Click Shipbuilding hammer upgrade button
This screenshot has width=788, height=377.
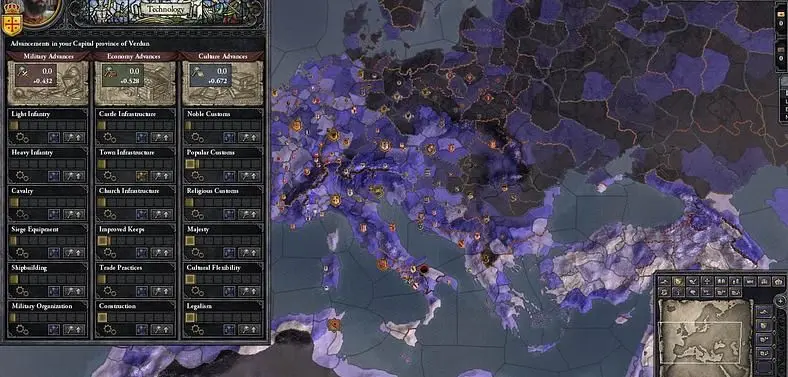[74, 291]
